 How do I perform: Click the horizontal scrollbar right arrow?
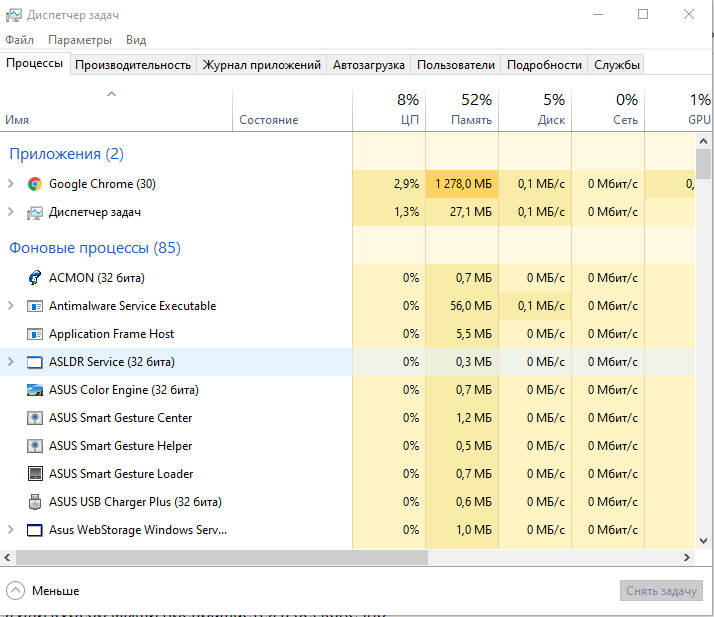(x=687, y=557)
